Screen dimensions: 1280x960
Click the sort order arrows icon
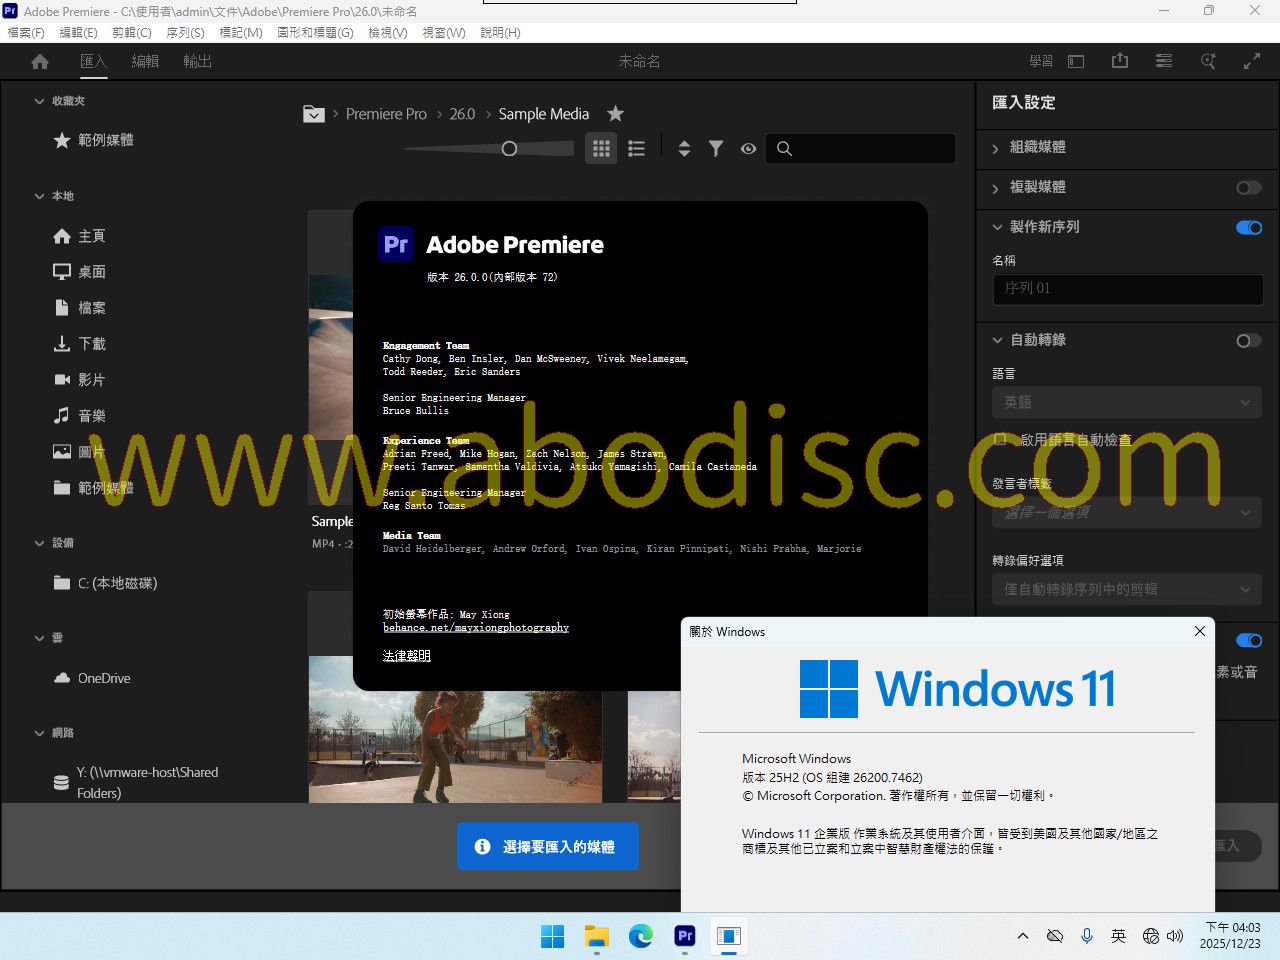(x=684, y=149)
